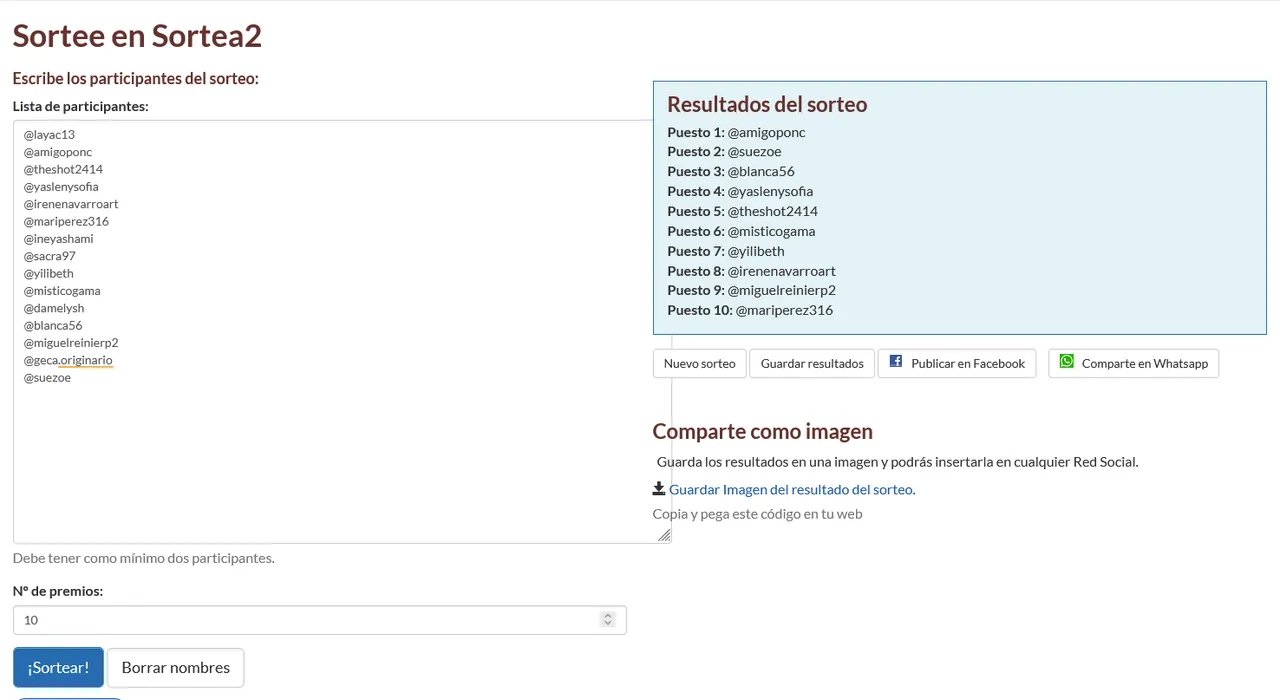
Task: Select @blanca56 in the participants list
Action: tap(53, 325)
